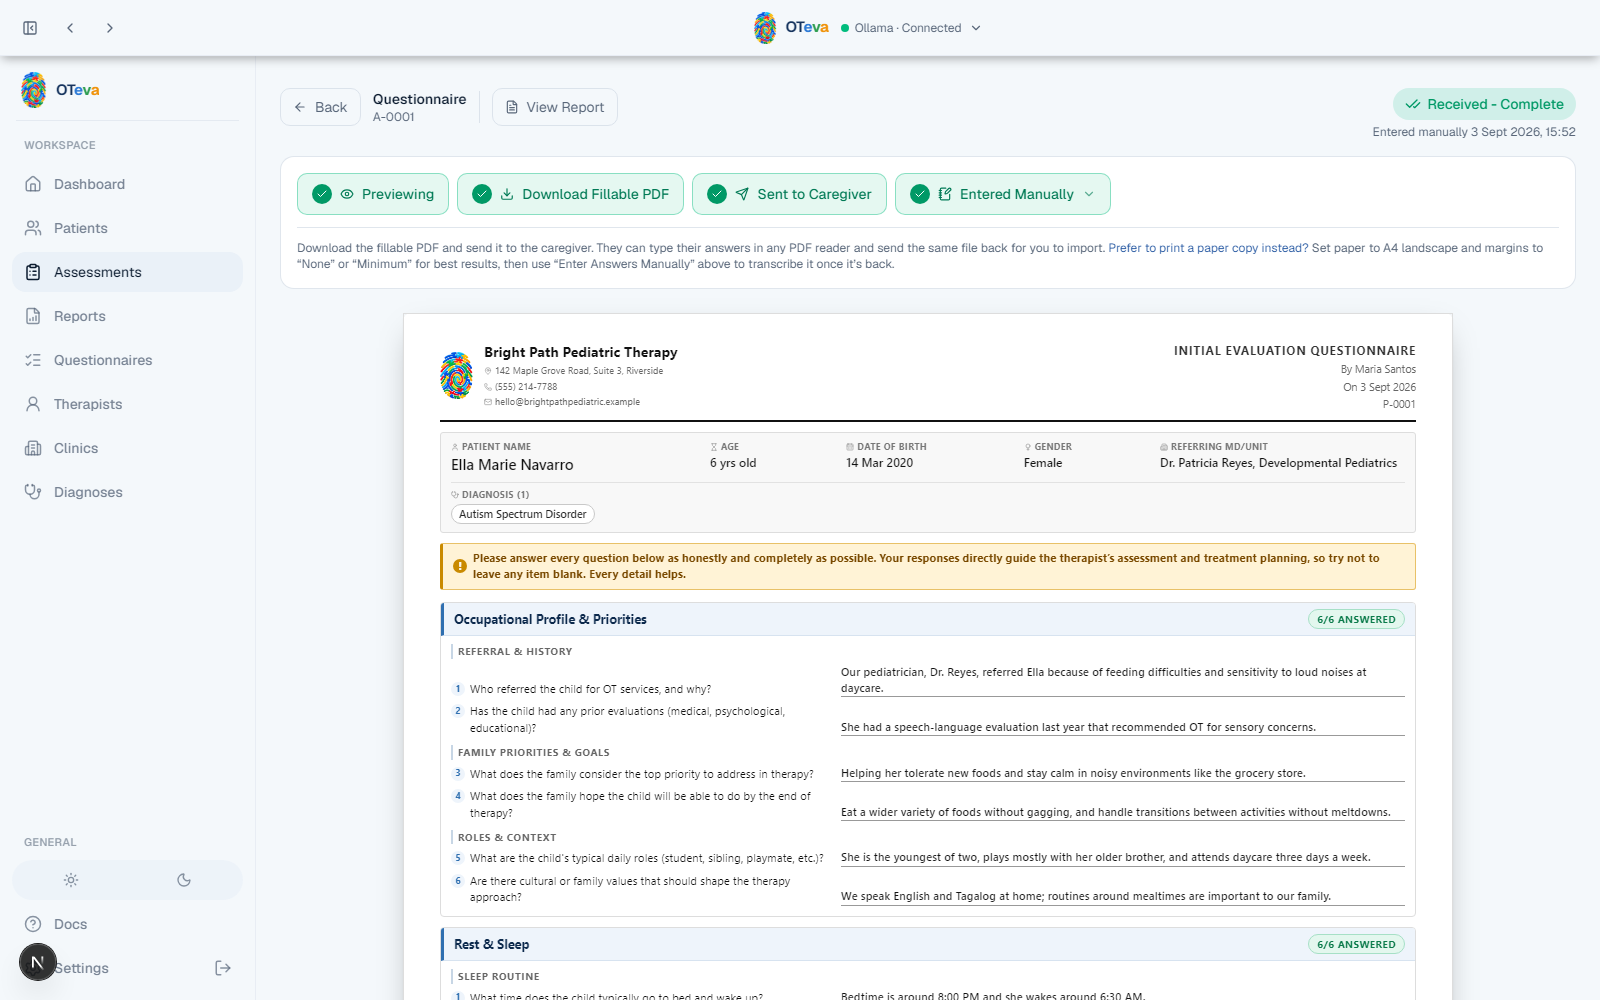The width and height of the screenshot is (1600, 1000).
Task: Open Questionnaires in the sidebar
Action: (127, 360)
